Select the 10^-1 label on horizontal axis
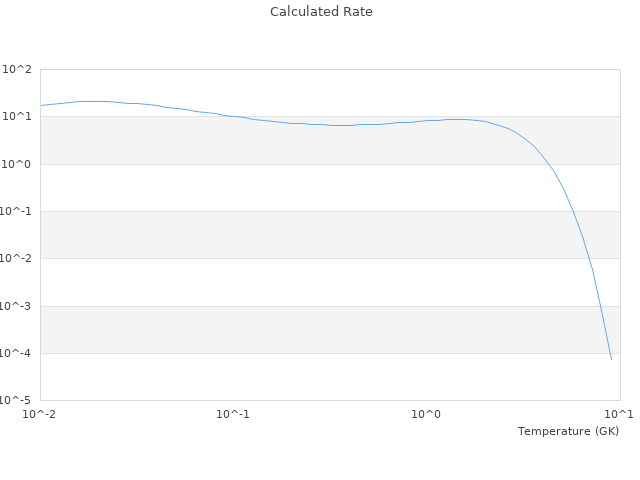 233,414
